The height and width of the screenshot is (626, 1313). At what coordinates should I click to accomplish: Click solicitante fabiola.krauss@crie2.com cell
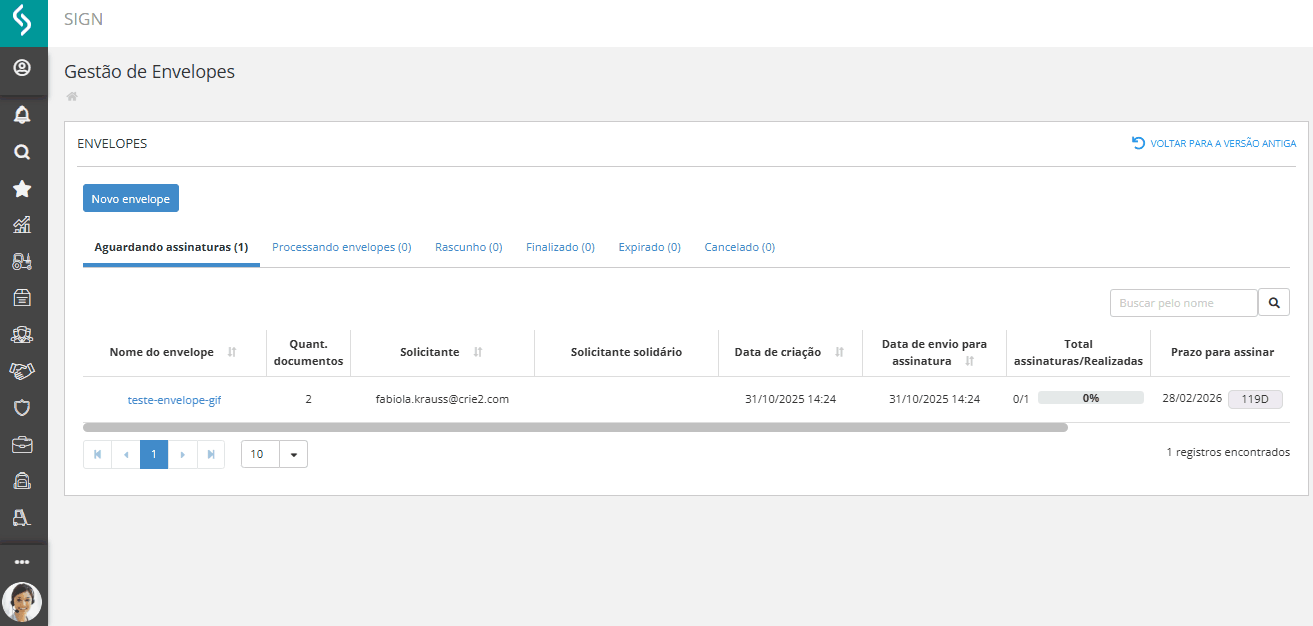(442, 399)
